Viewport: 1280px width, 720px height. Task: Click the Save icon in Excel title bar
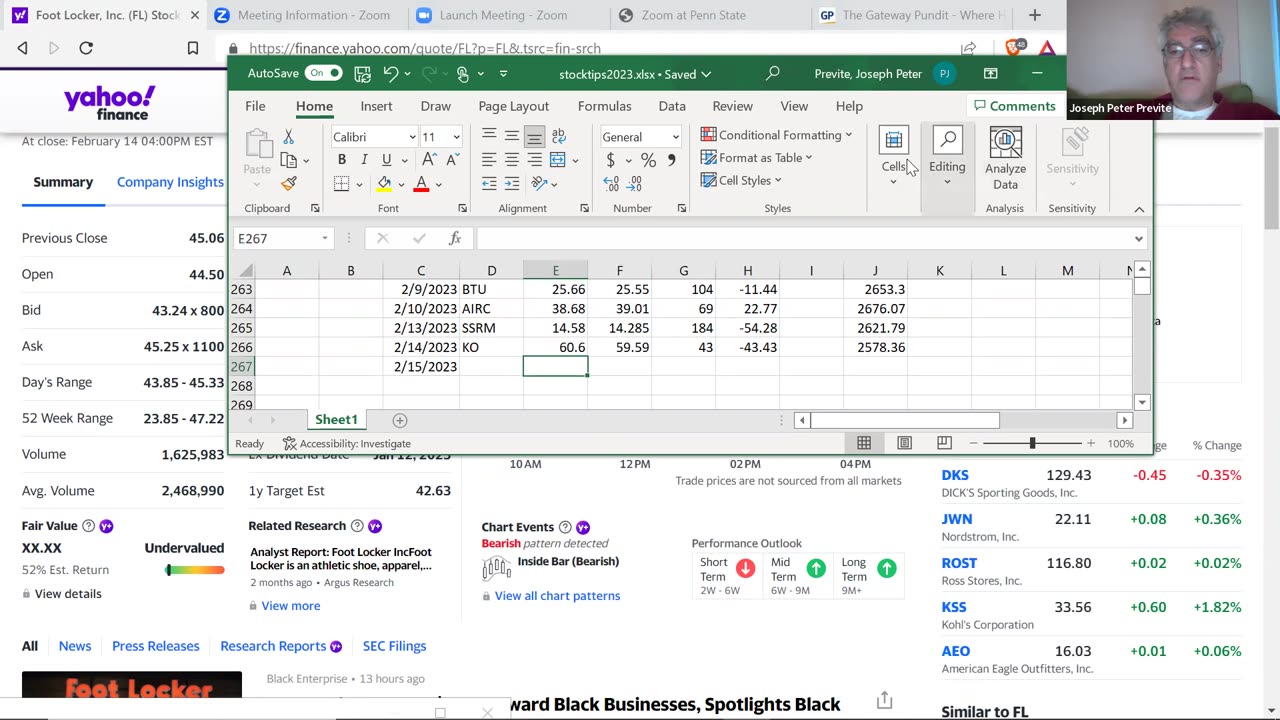click(362, 74)
